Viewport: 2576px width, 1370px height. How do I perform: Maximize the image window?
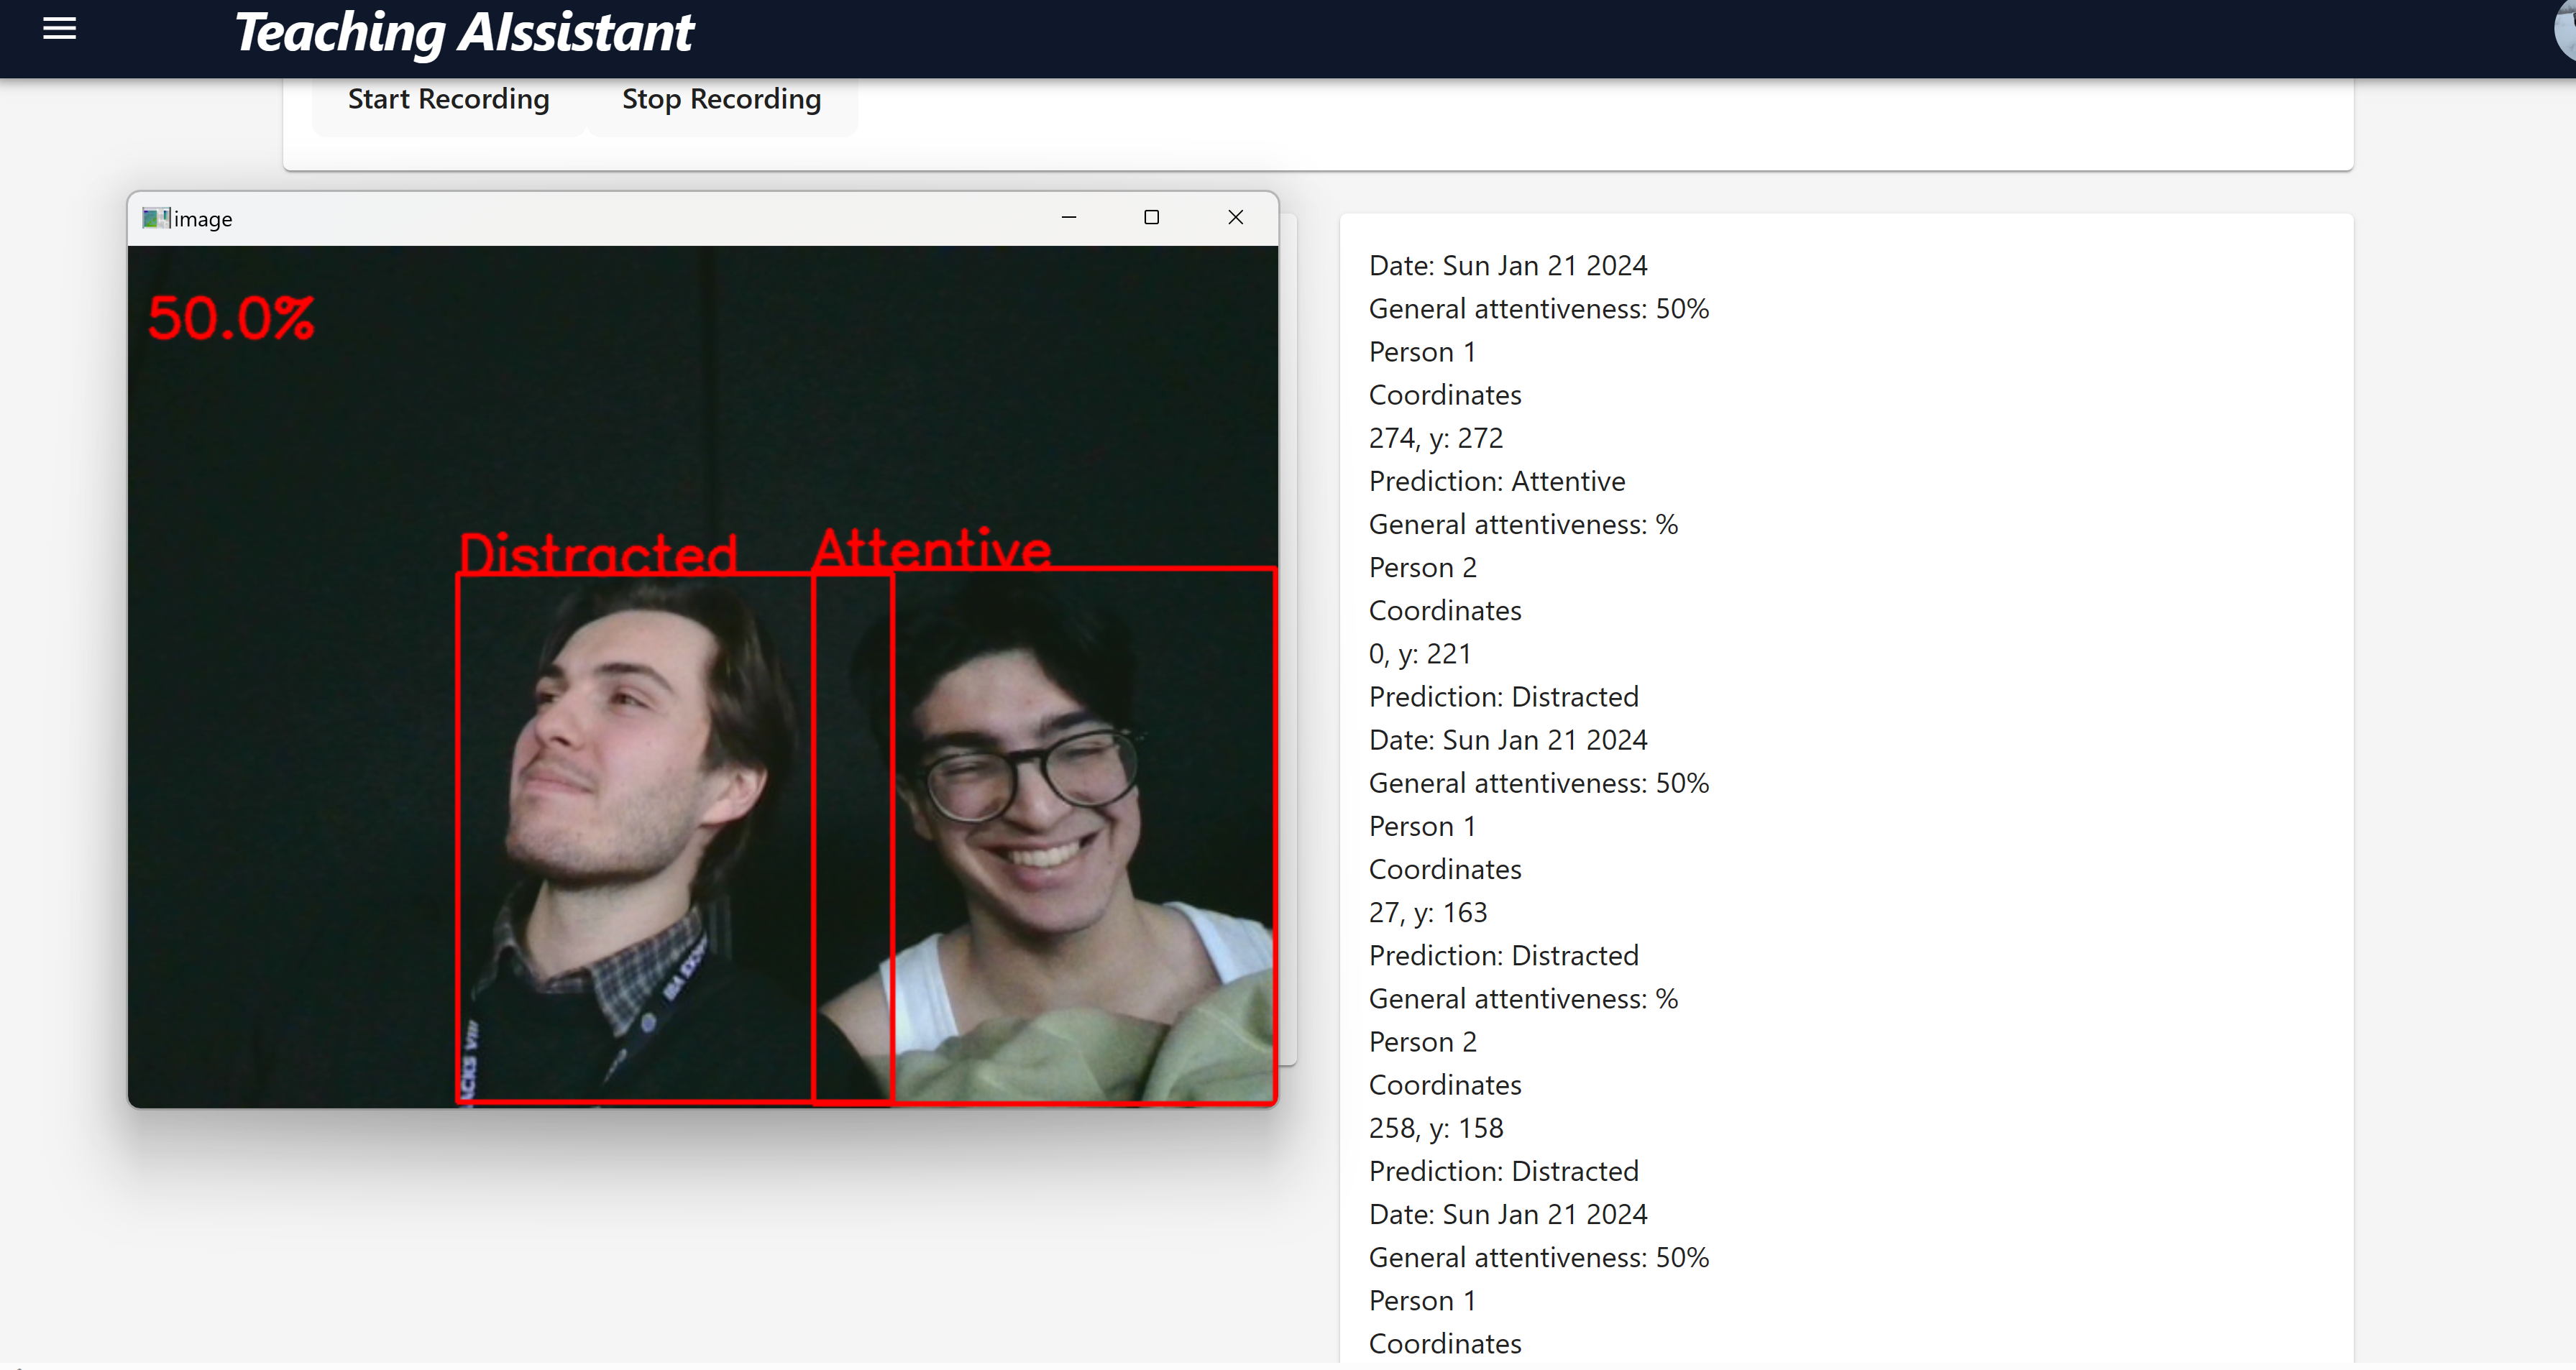1151,217
